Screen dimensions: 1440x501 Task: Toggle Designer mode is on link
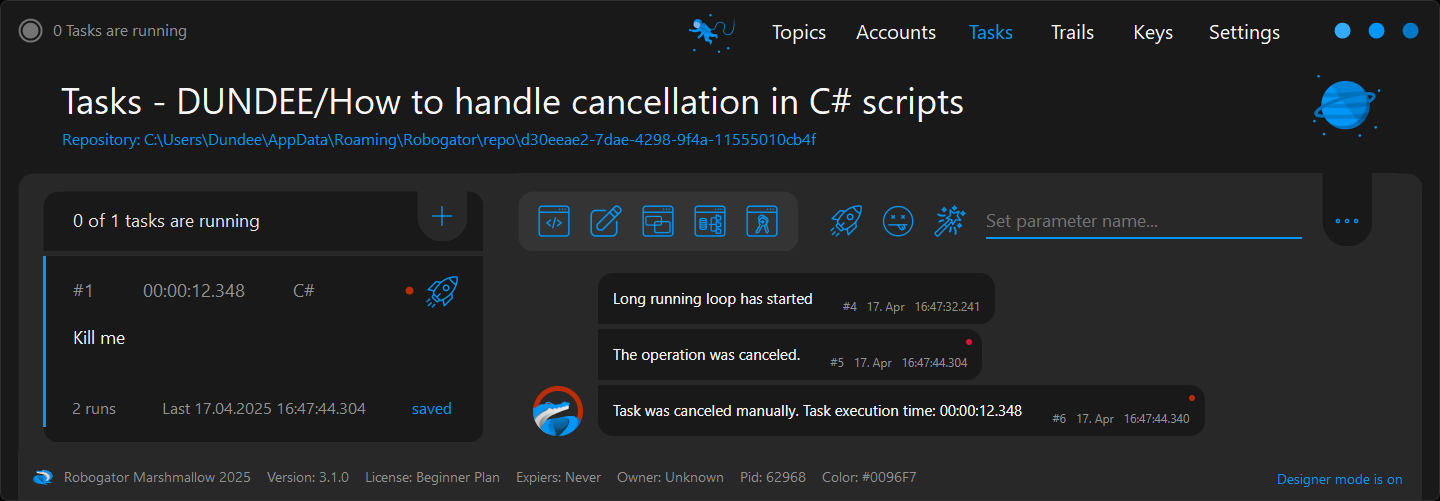click(1339, 479)
